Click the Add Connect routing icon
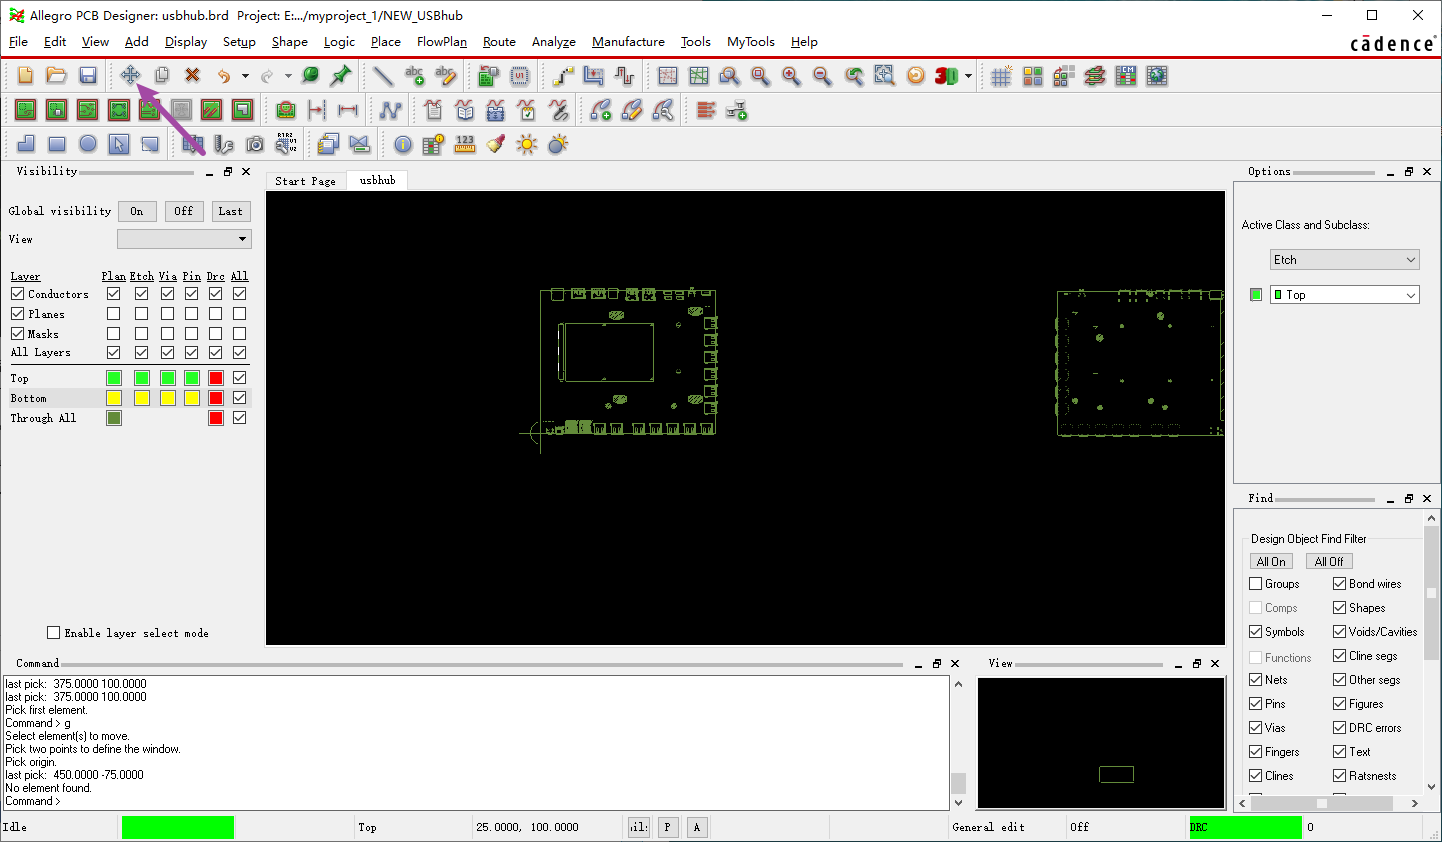This screenshot has height=842, width=1442. click(564, 76)
